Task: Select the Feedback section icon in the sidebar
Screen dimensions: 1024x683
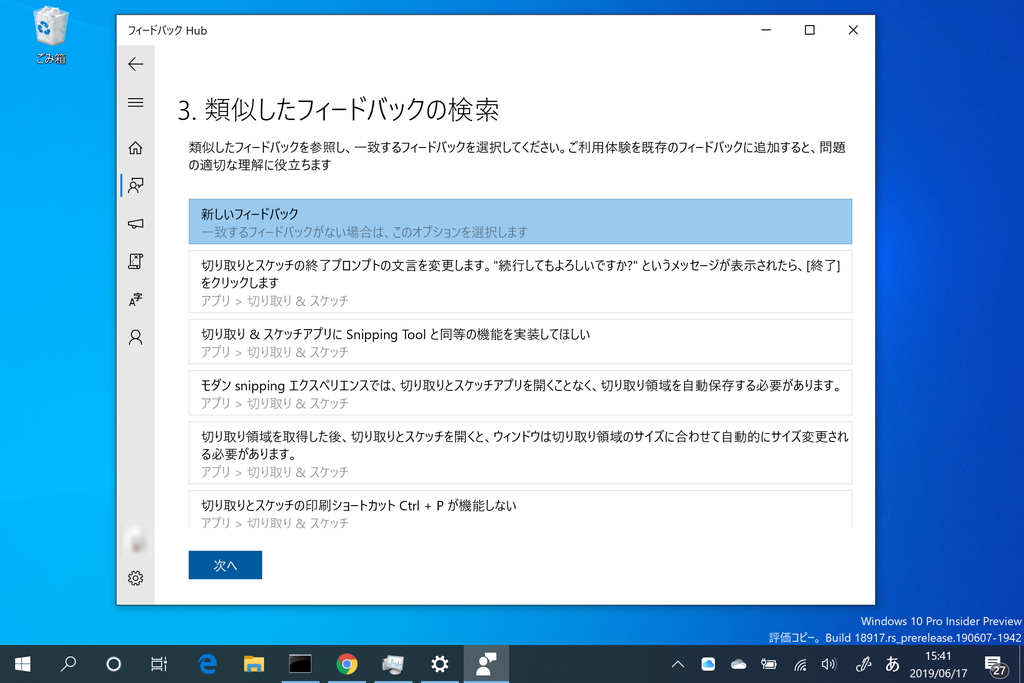Action: click(x=135, y=185)
